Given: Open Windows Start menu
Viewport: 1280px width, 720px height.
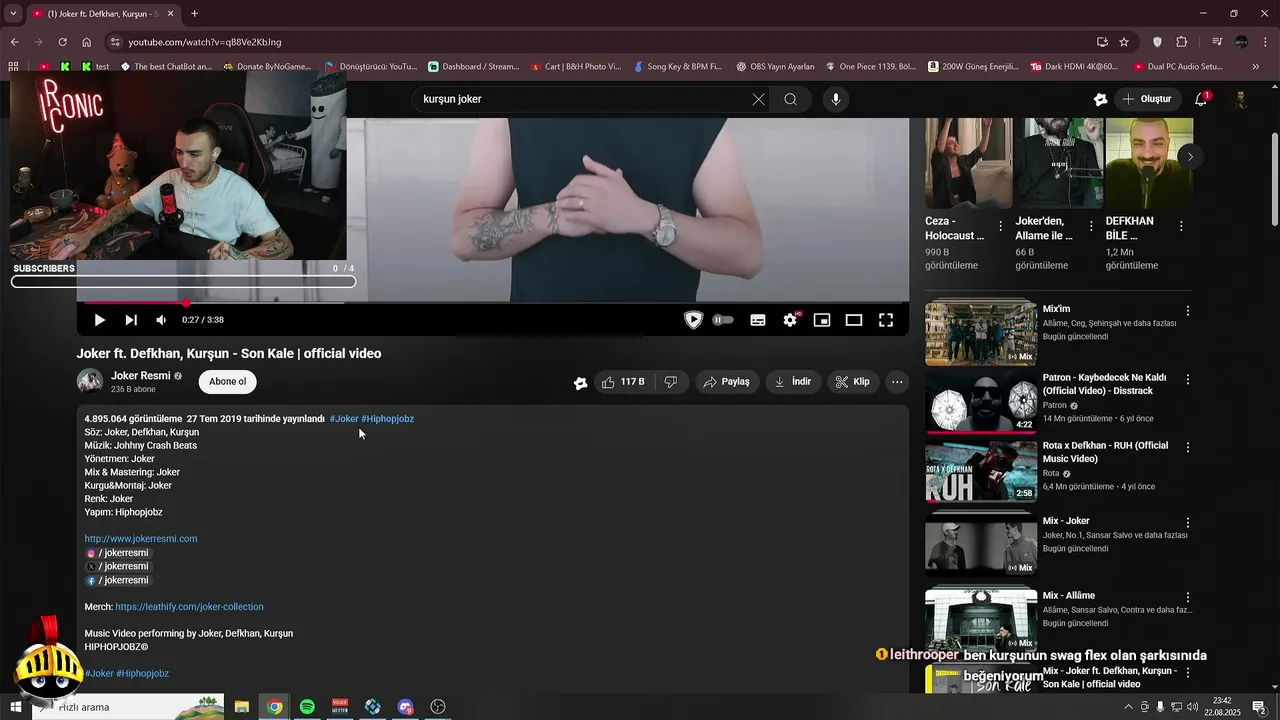Looking at the screenshot, I should [15, 707].
